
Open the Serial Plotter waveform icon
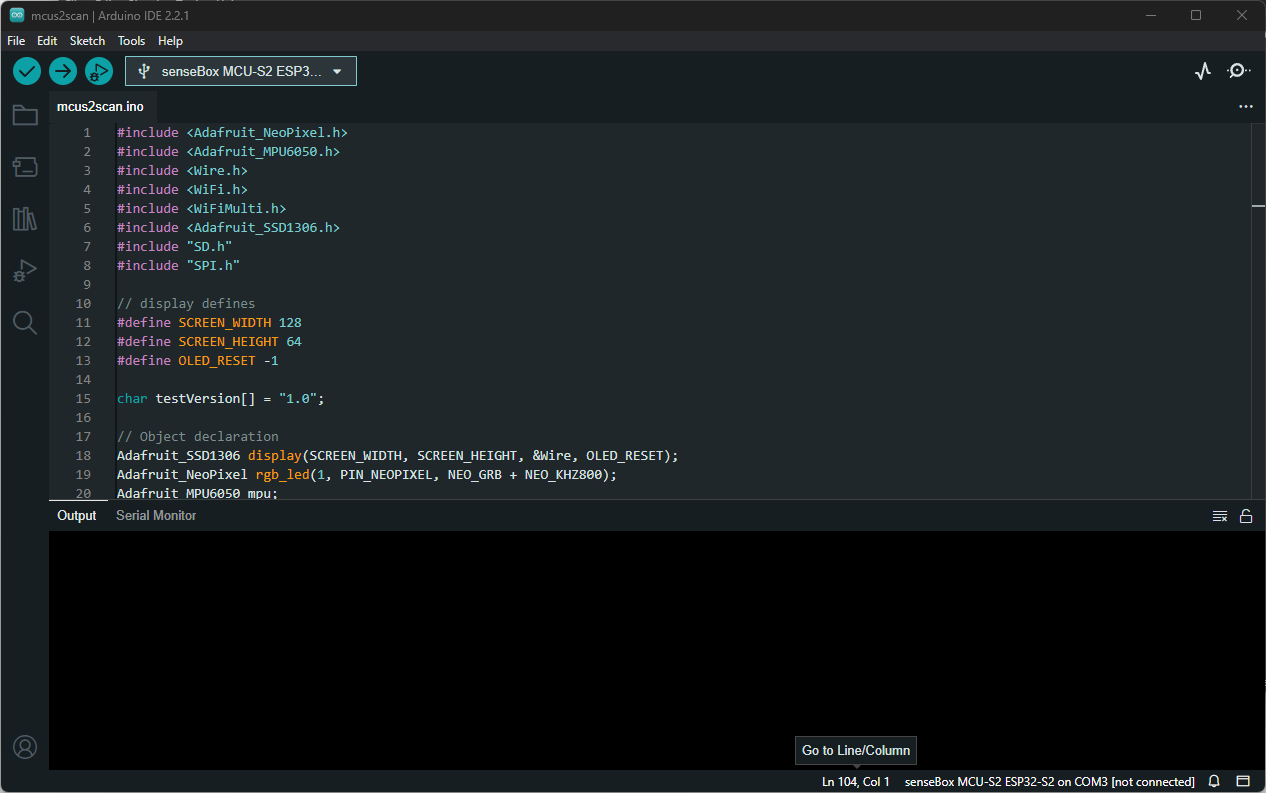coord(1203,71)
